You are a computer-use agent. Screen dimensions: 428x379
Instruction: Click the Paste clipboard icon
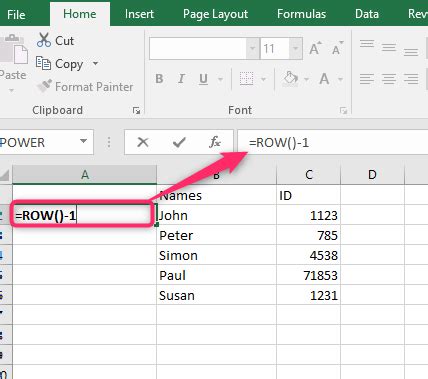pos(14,48)
